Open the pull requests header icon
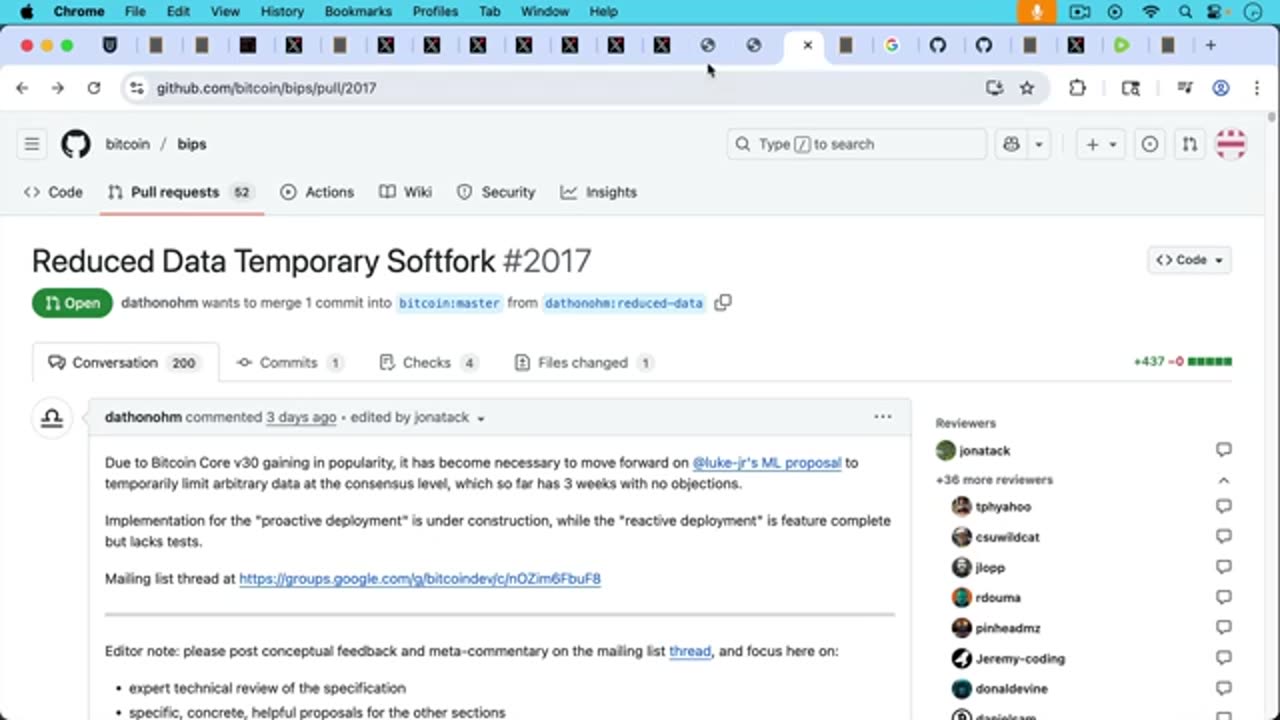Viewport: 1280px width, 720px height. pos(1189,144)
